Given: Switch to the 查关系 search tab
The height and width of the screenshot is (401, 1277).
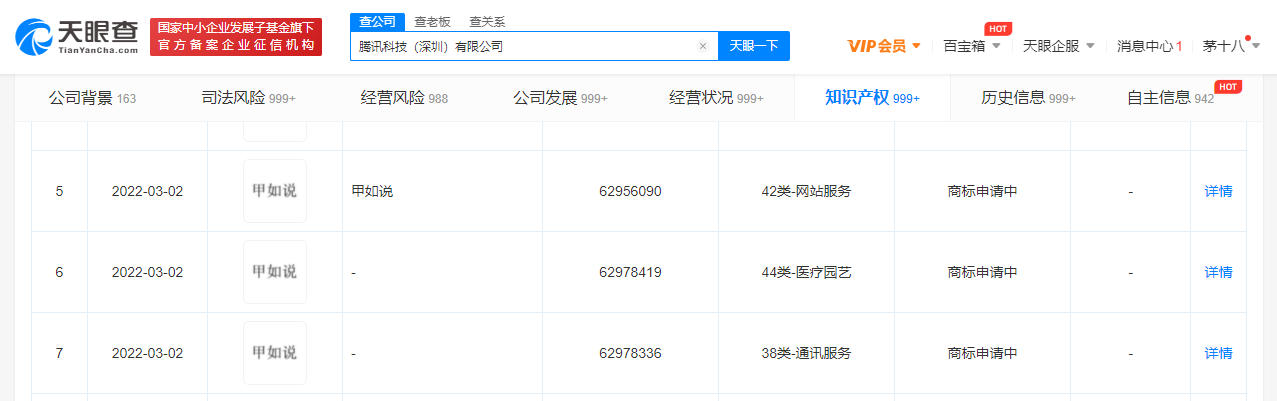Looking at the screenshot, I should pyautogui.click(x=487, y=21).
